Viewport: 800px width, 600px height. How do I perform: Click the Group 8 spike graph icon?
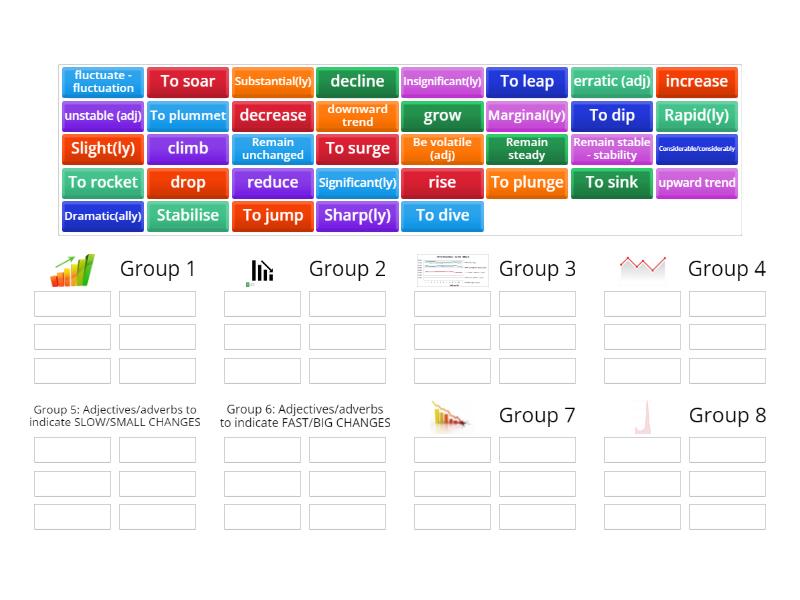[643, 414]
